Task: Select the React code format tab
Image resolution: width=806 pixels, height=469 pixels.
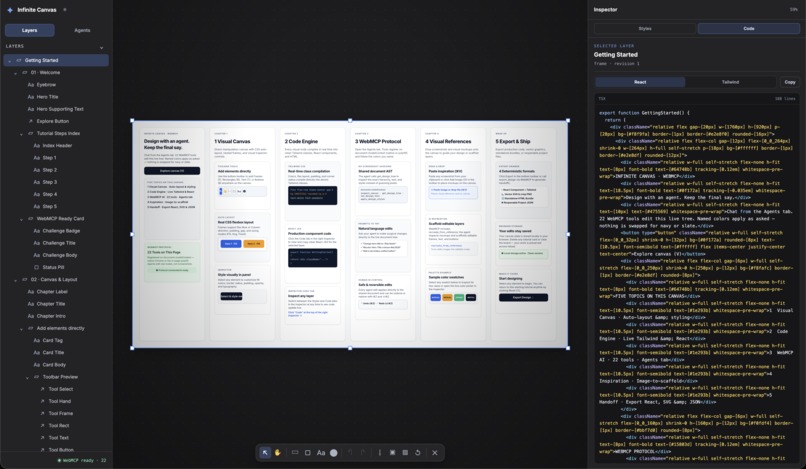Action: (x=640, y=82)
